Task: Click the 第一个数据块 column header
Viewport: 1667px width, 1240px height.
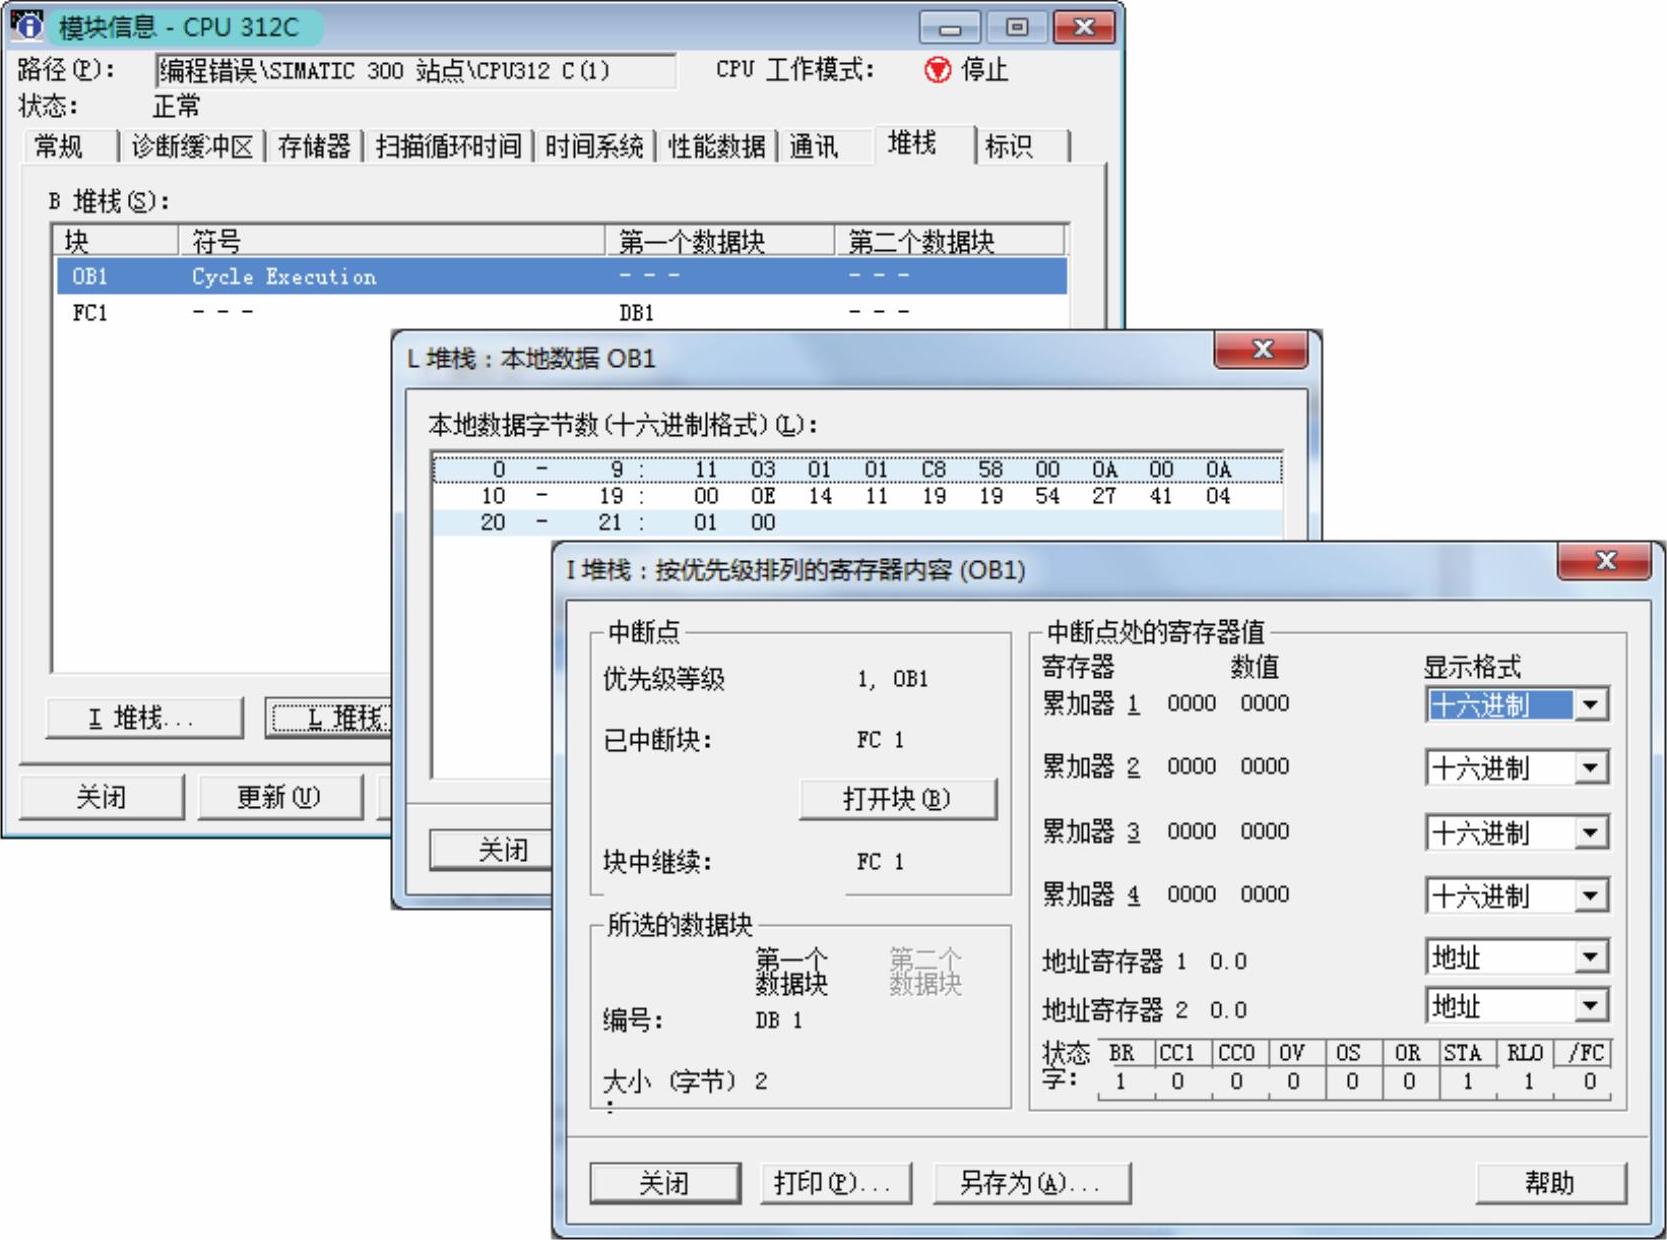Action: pyautogui.click(x=720, y=241)
